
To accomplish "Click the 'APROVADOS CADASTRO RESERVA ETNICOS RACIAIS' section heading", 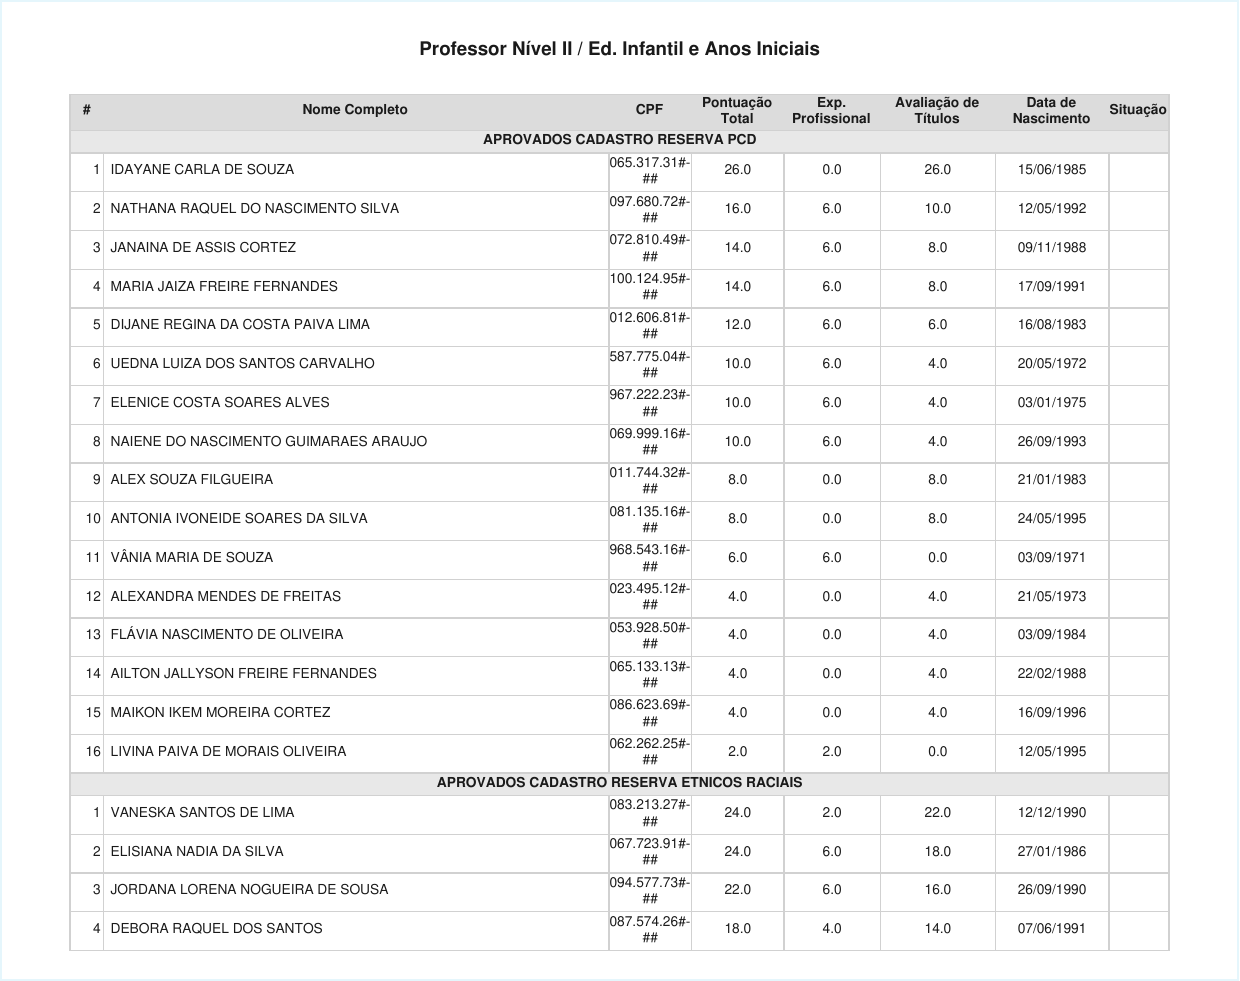I will tap(619, 783).
